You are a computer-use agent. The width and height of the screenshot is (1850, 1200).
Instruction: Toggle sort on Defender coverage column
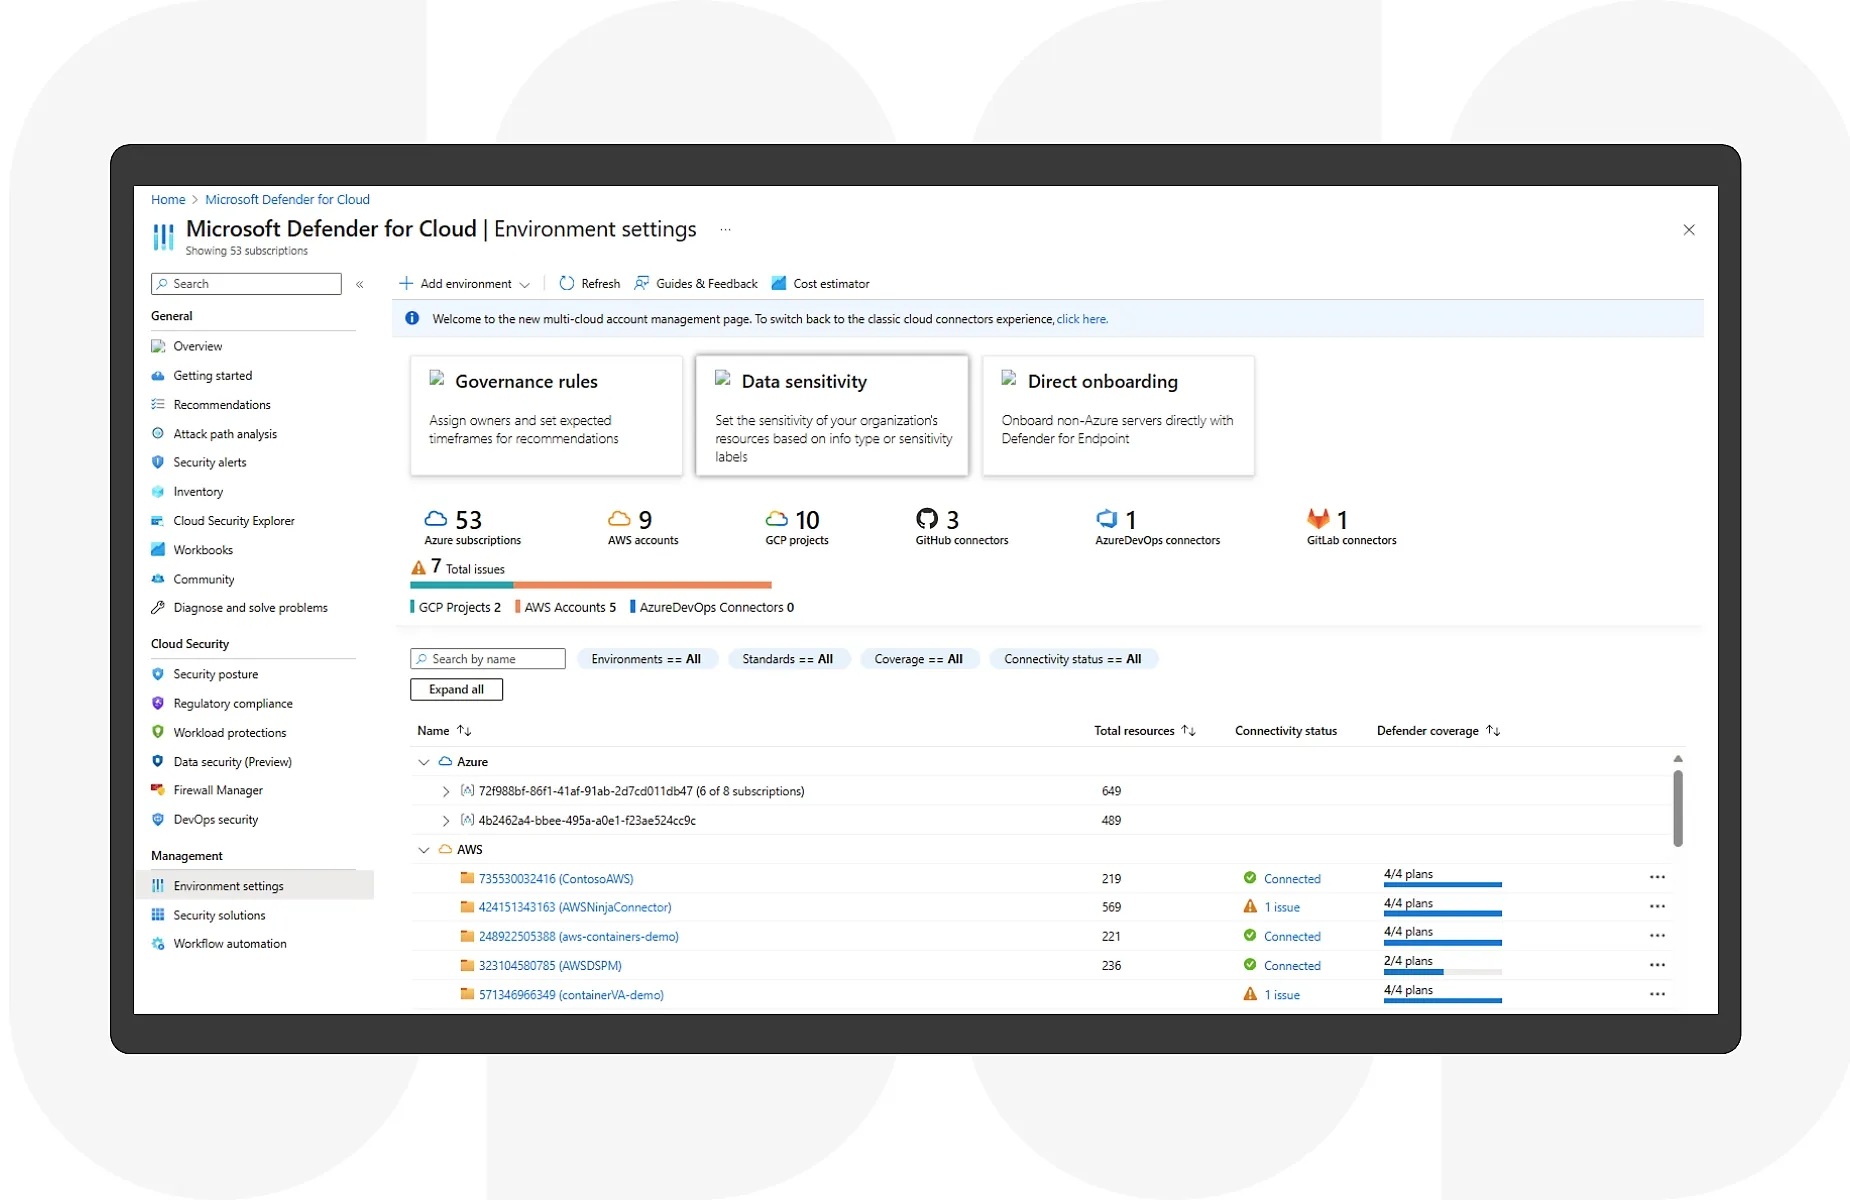coord(1493,731)
